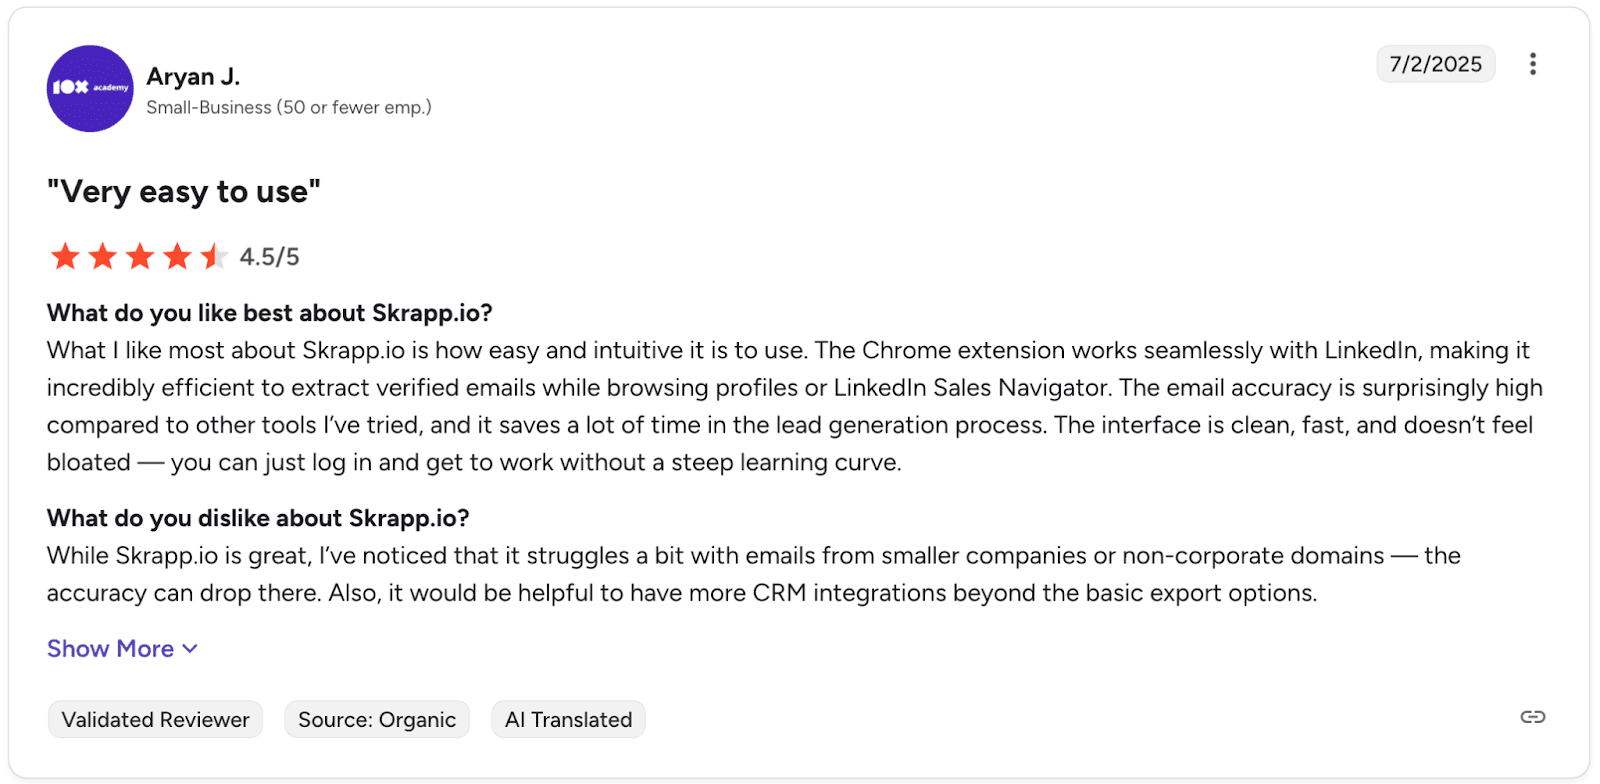
Task: Open the three-dot review options menu
Action: 1532,64
